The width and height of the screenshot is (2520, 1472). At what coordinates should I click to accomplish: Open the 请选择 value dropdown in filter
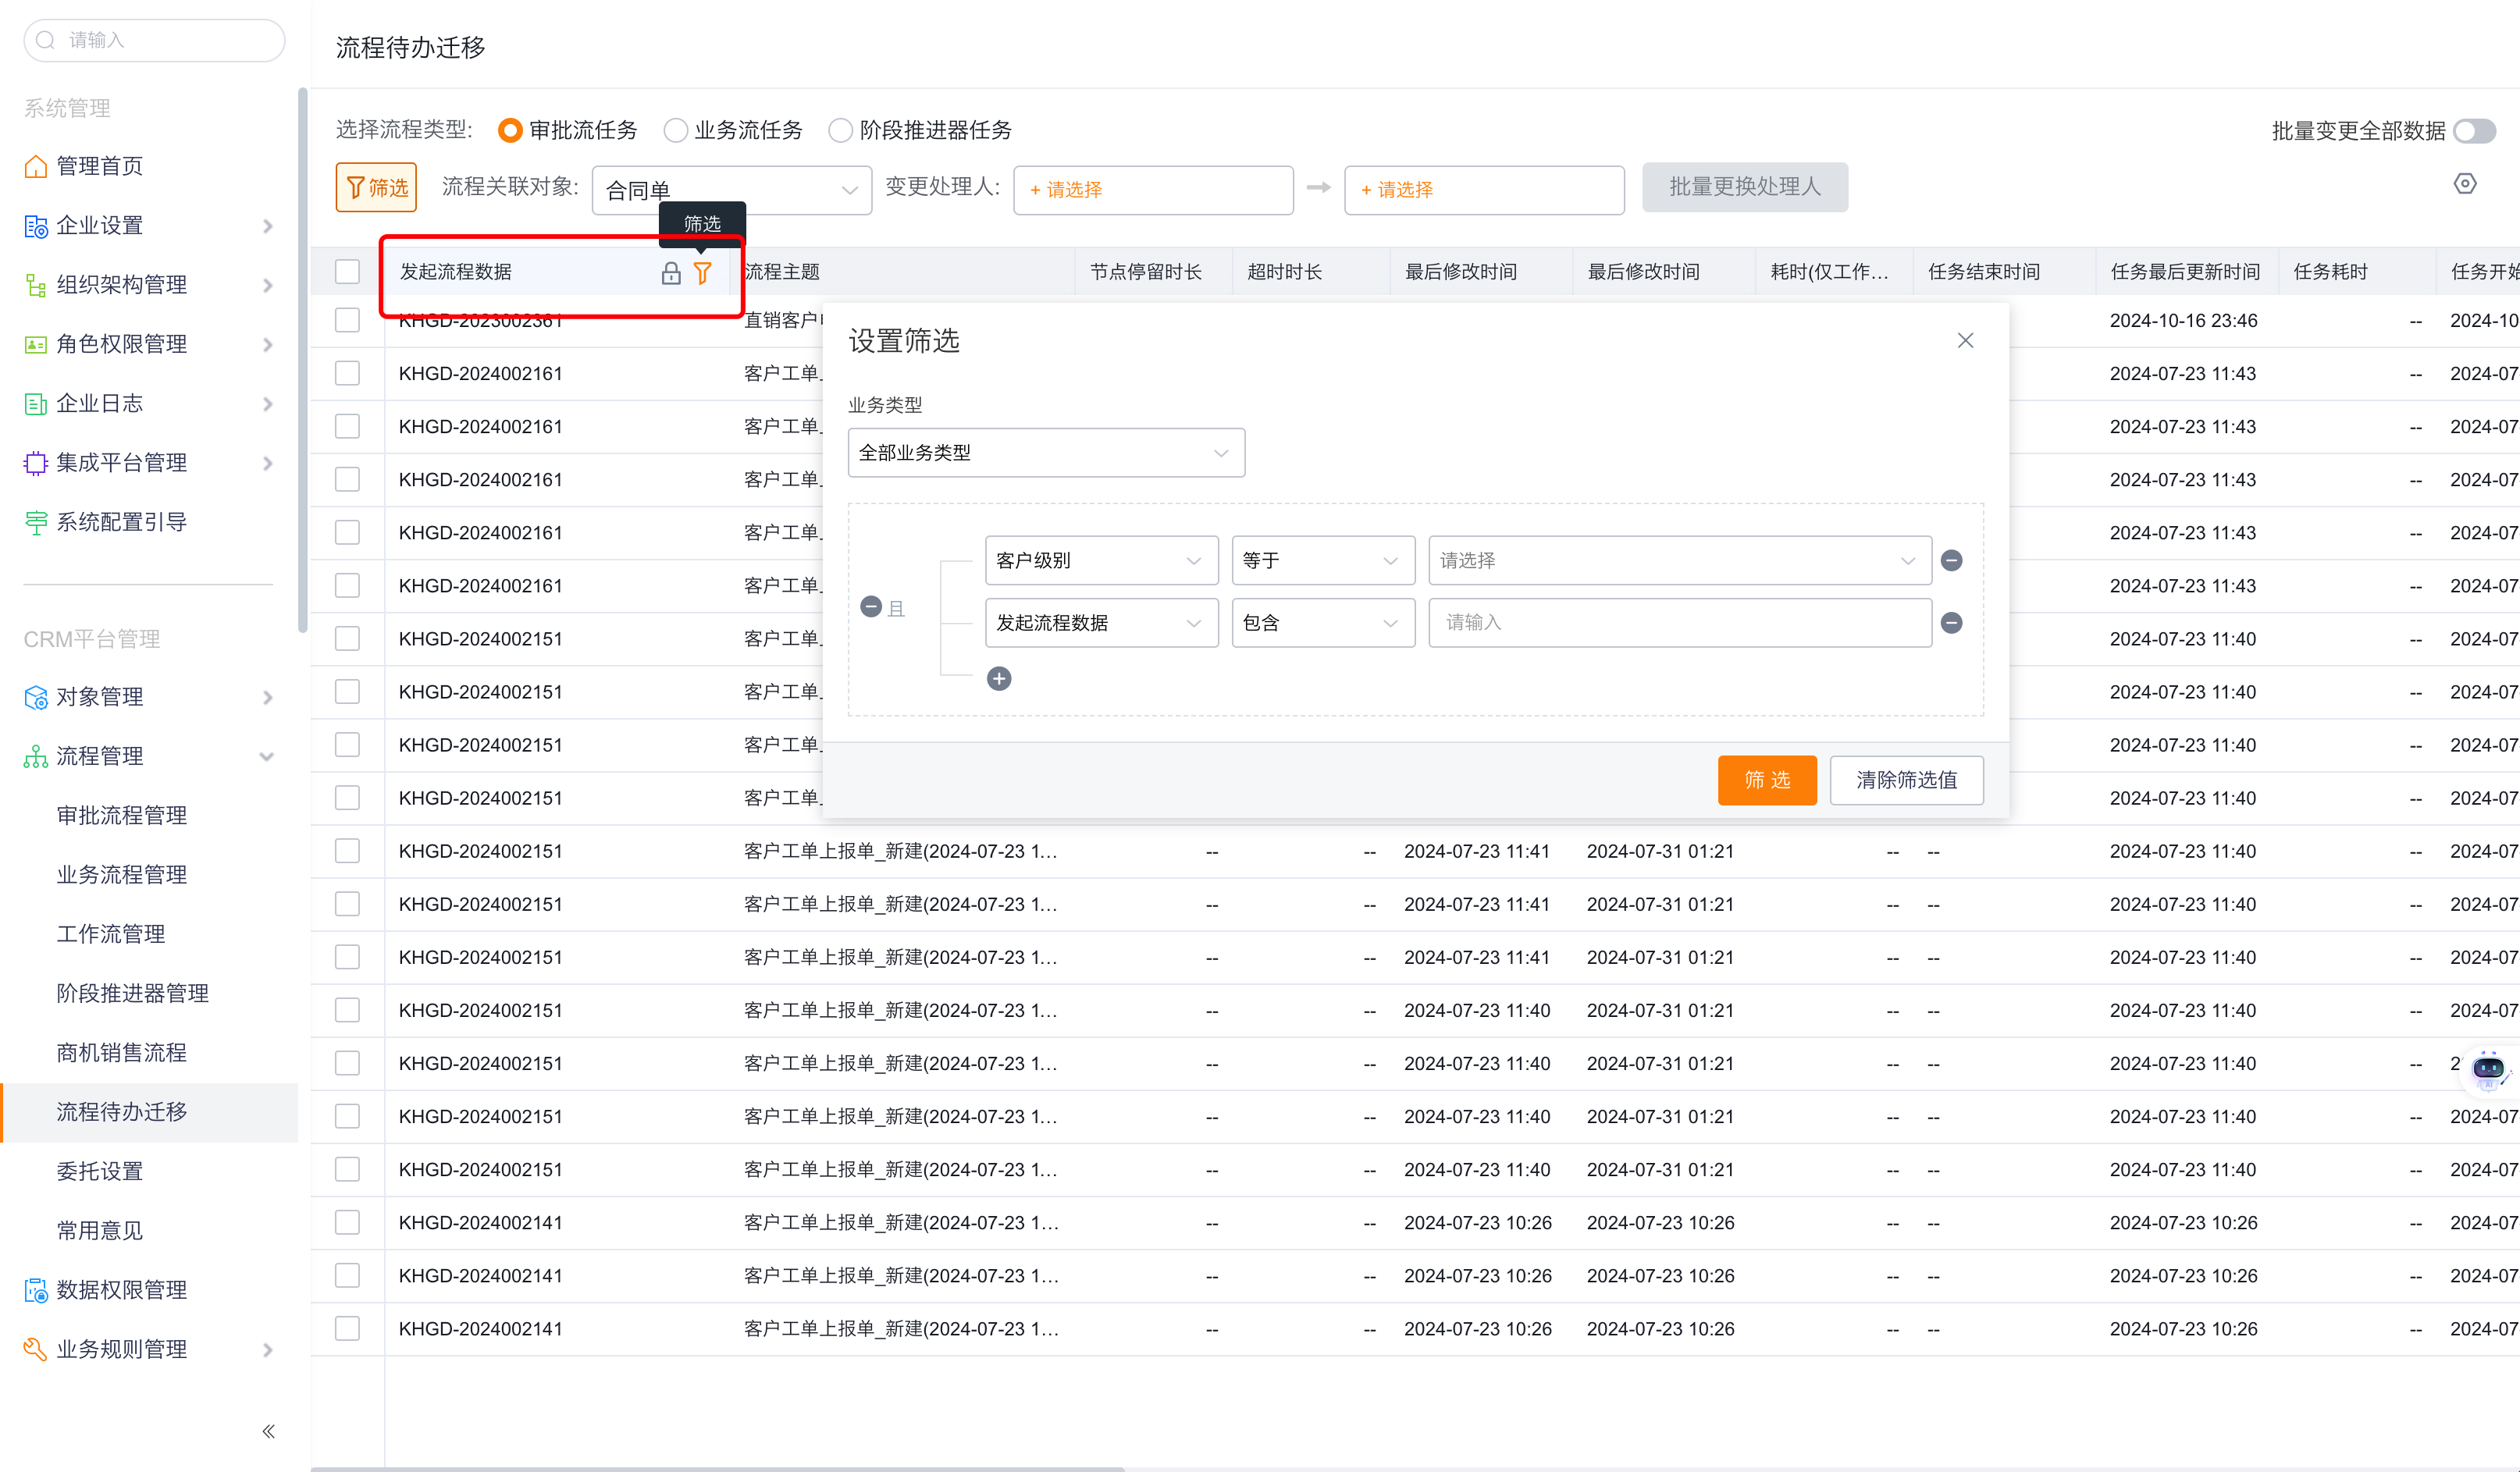1679,560
